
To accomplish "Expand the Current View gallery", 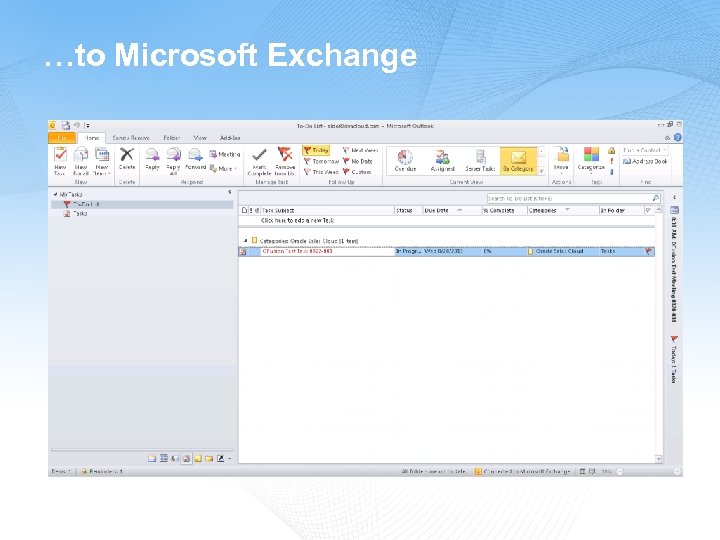I will pos(541,171).
